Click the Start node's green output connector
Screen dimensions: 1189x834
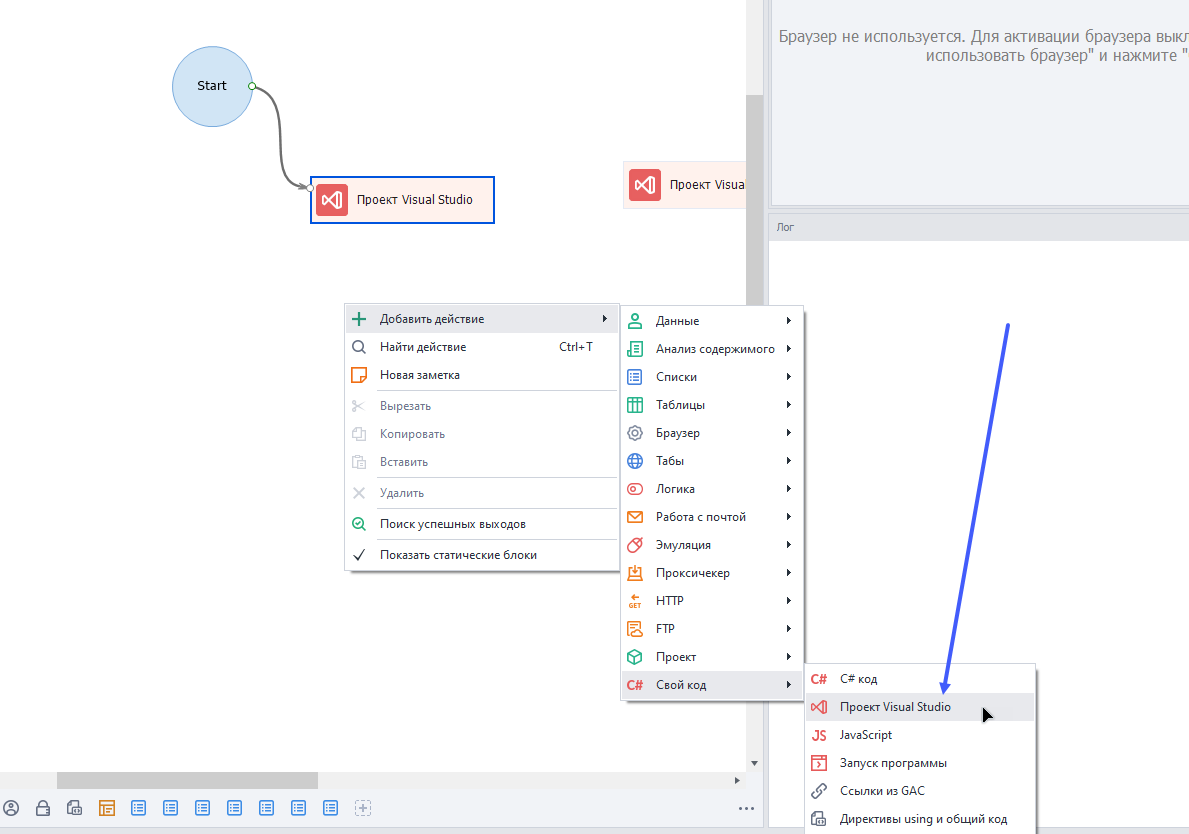[252, 86]
